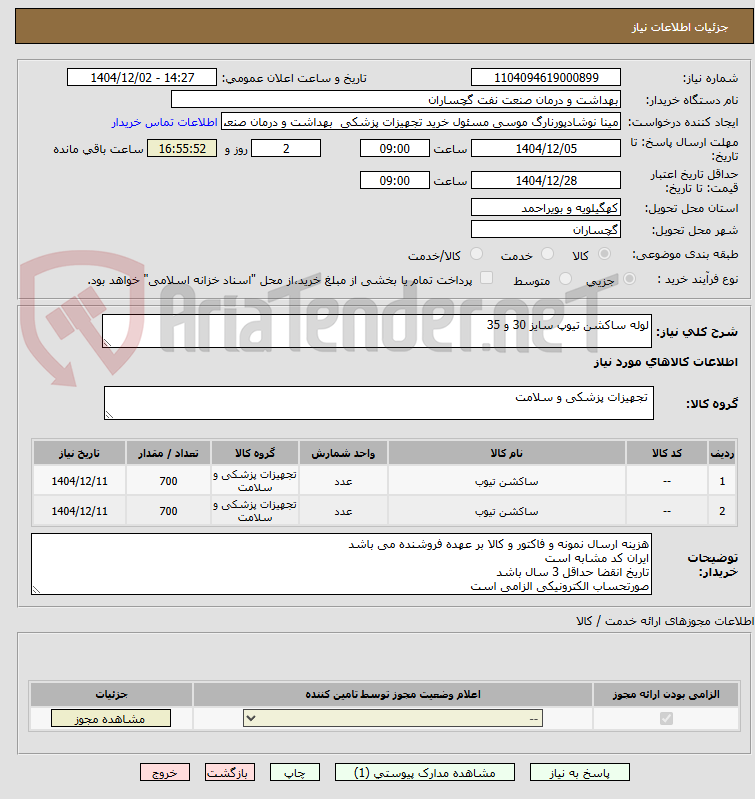
Task: Click the واحد شمارش column header
Action: coord(343,453)
